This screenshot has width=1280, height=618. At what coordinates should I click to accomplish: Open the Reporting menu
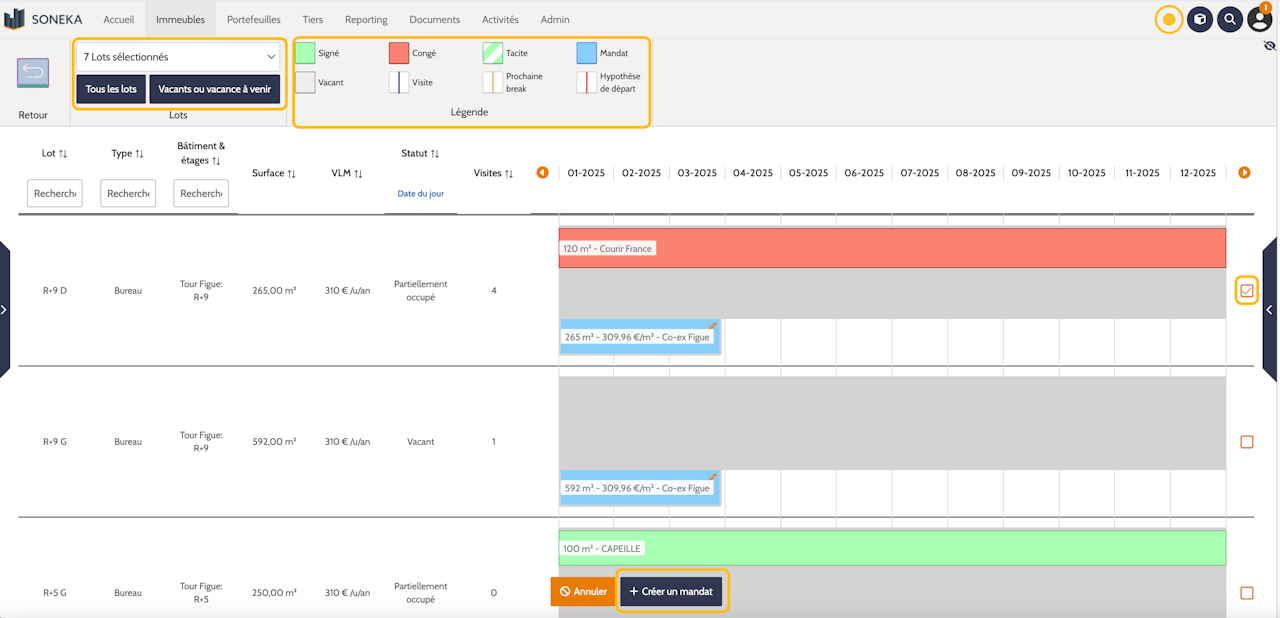click(366, 19)
